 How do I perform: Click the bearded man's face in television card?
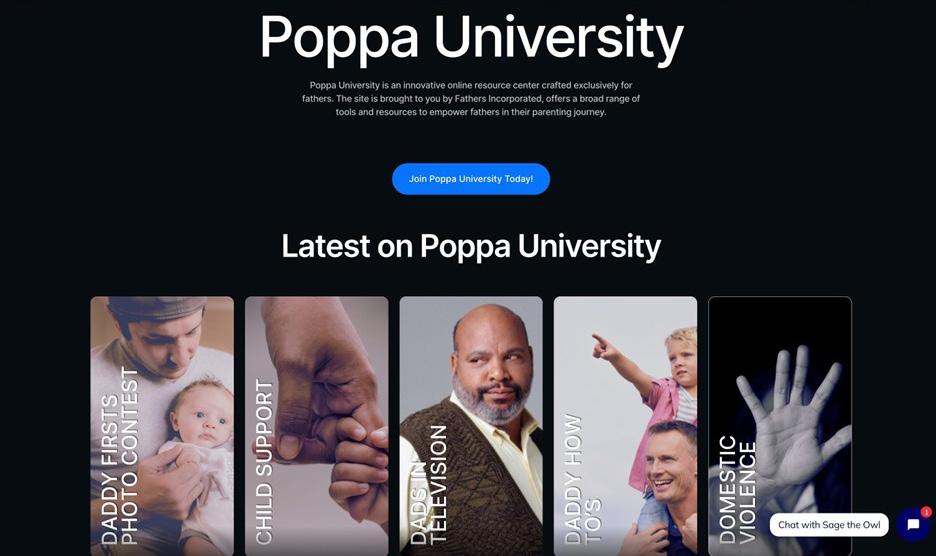pos(489,370)
